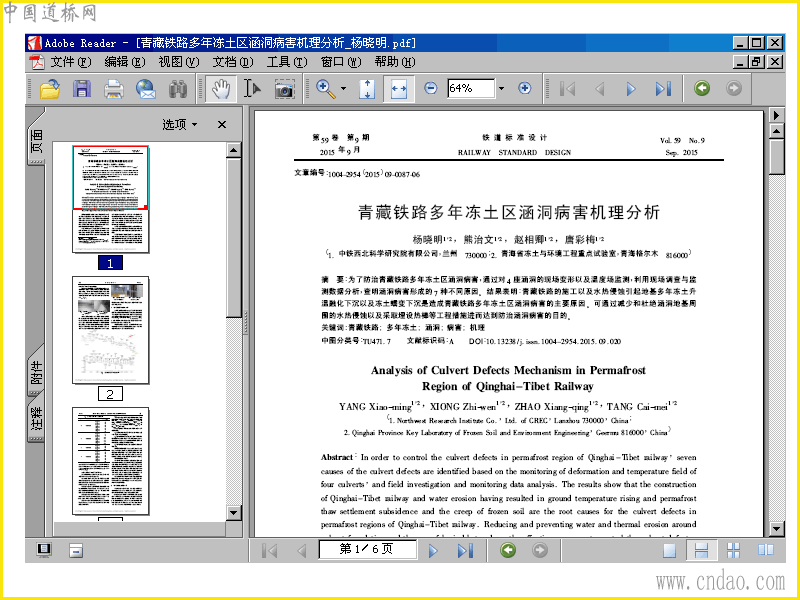The width and height of the screenshot is (800, 600).
Task: Go to previous page in top toolbar
Action: coord(600,89)
